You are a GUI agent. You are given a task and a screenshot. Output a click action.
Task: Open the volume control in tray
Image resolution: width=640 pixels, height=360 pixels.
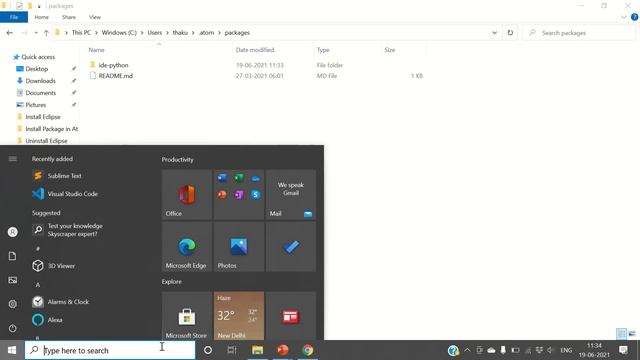tap(550, 350)
